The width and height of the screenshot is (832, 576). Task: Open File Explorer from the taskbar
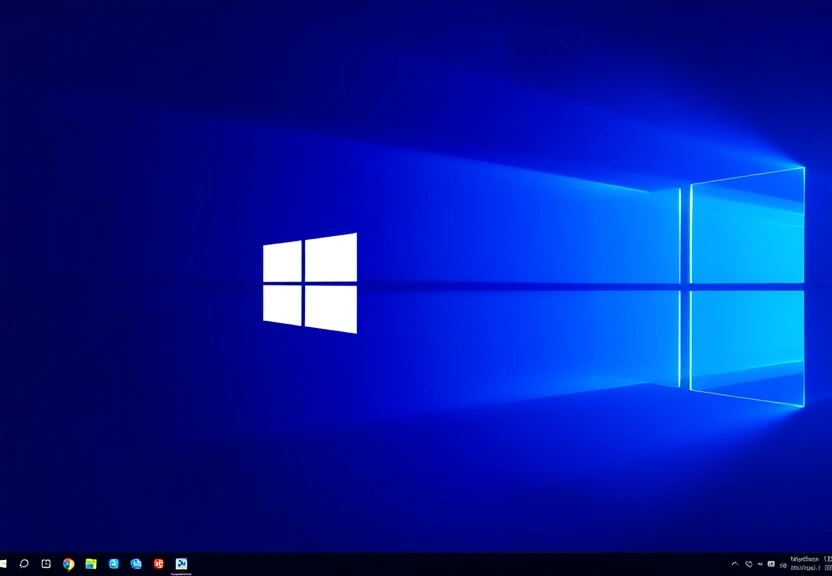(x=92, y=563)
